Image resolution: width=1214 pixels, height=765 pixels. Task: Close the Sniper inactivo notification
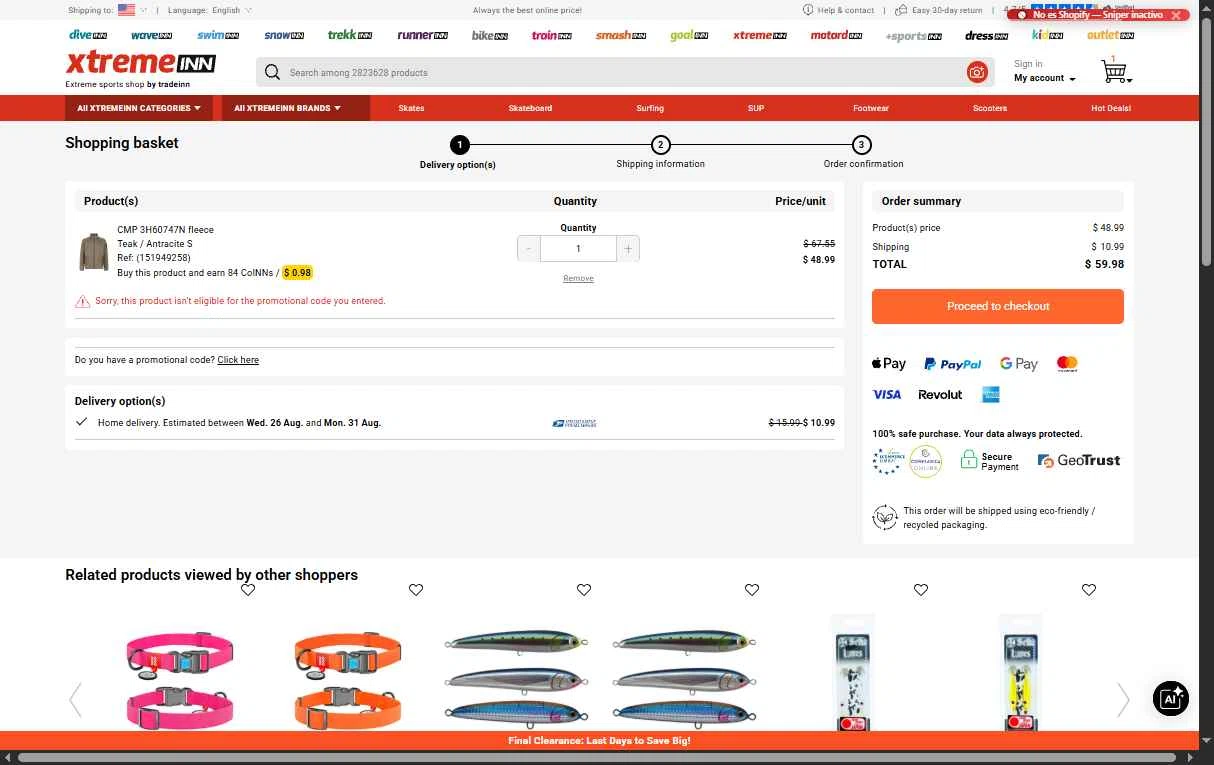click(x=1176, y=15)
